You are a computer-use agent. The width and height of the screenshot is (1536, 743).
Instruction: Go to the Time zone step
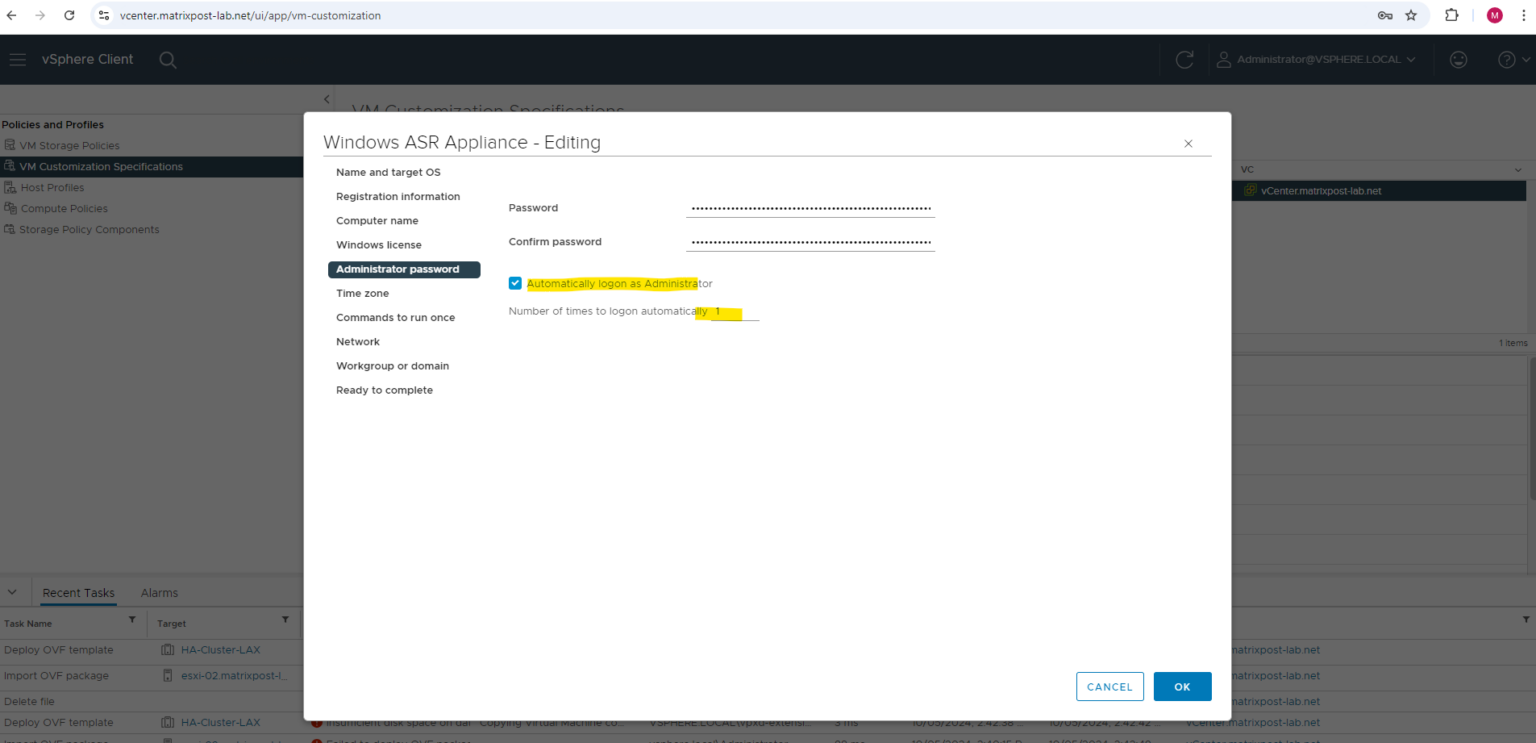(x=362, y=293)
